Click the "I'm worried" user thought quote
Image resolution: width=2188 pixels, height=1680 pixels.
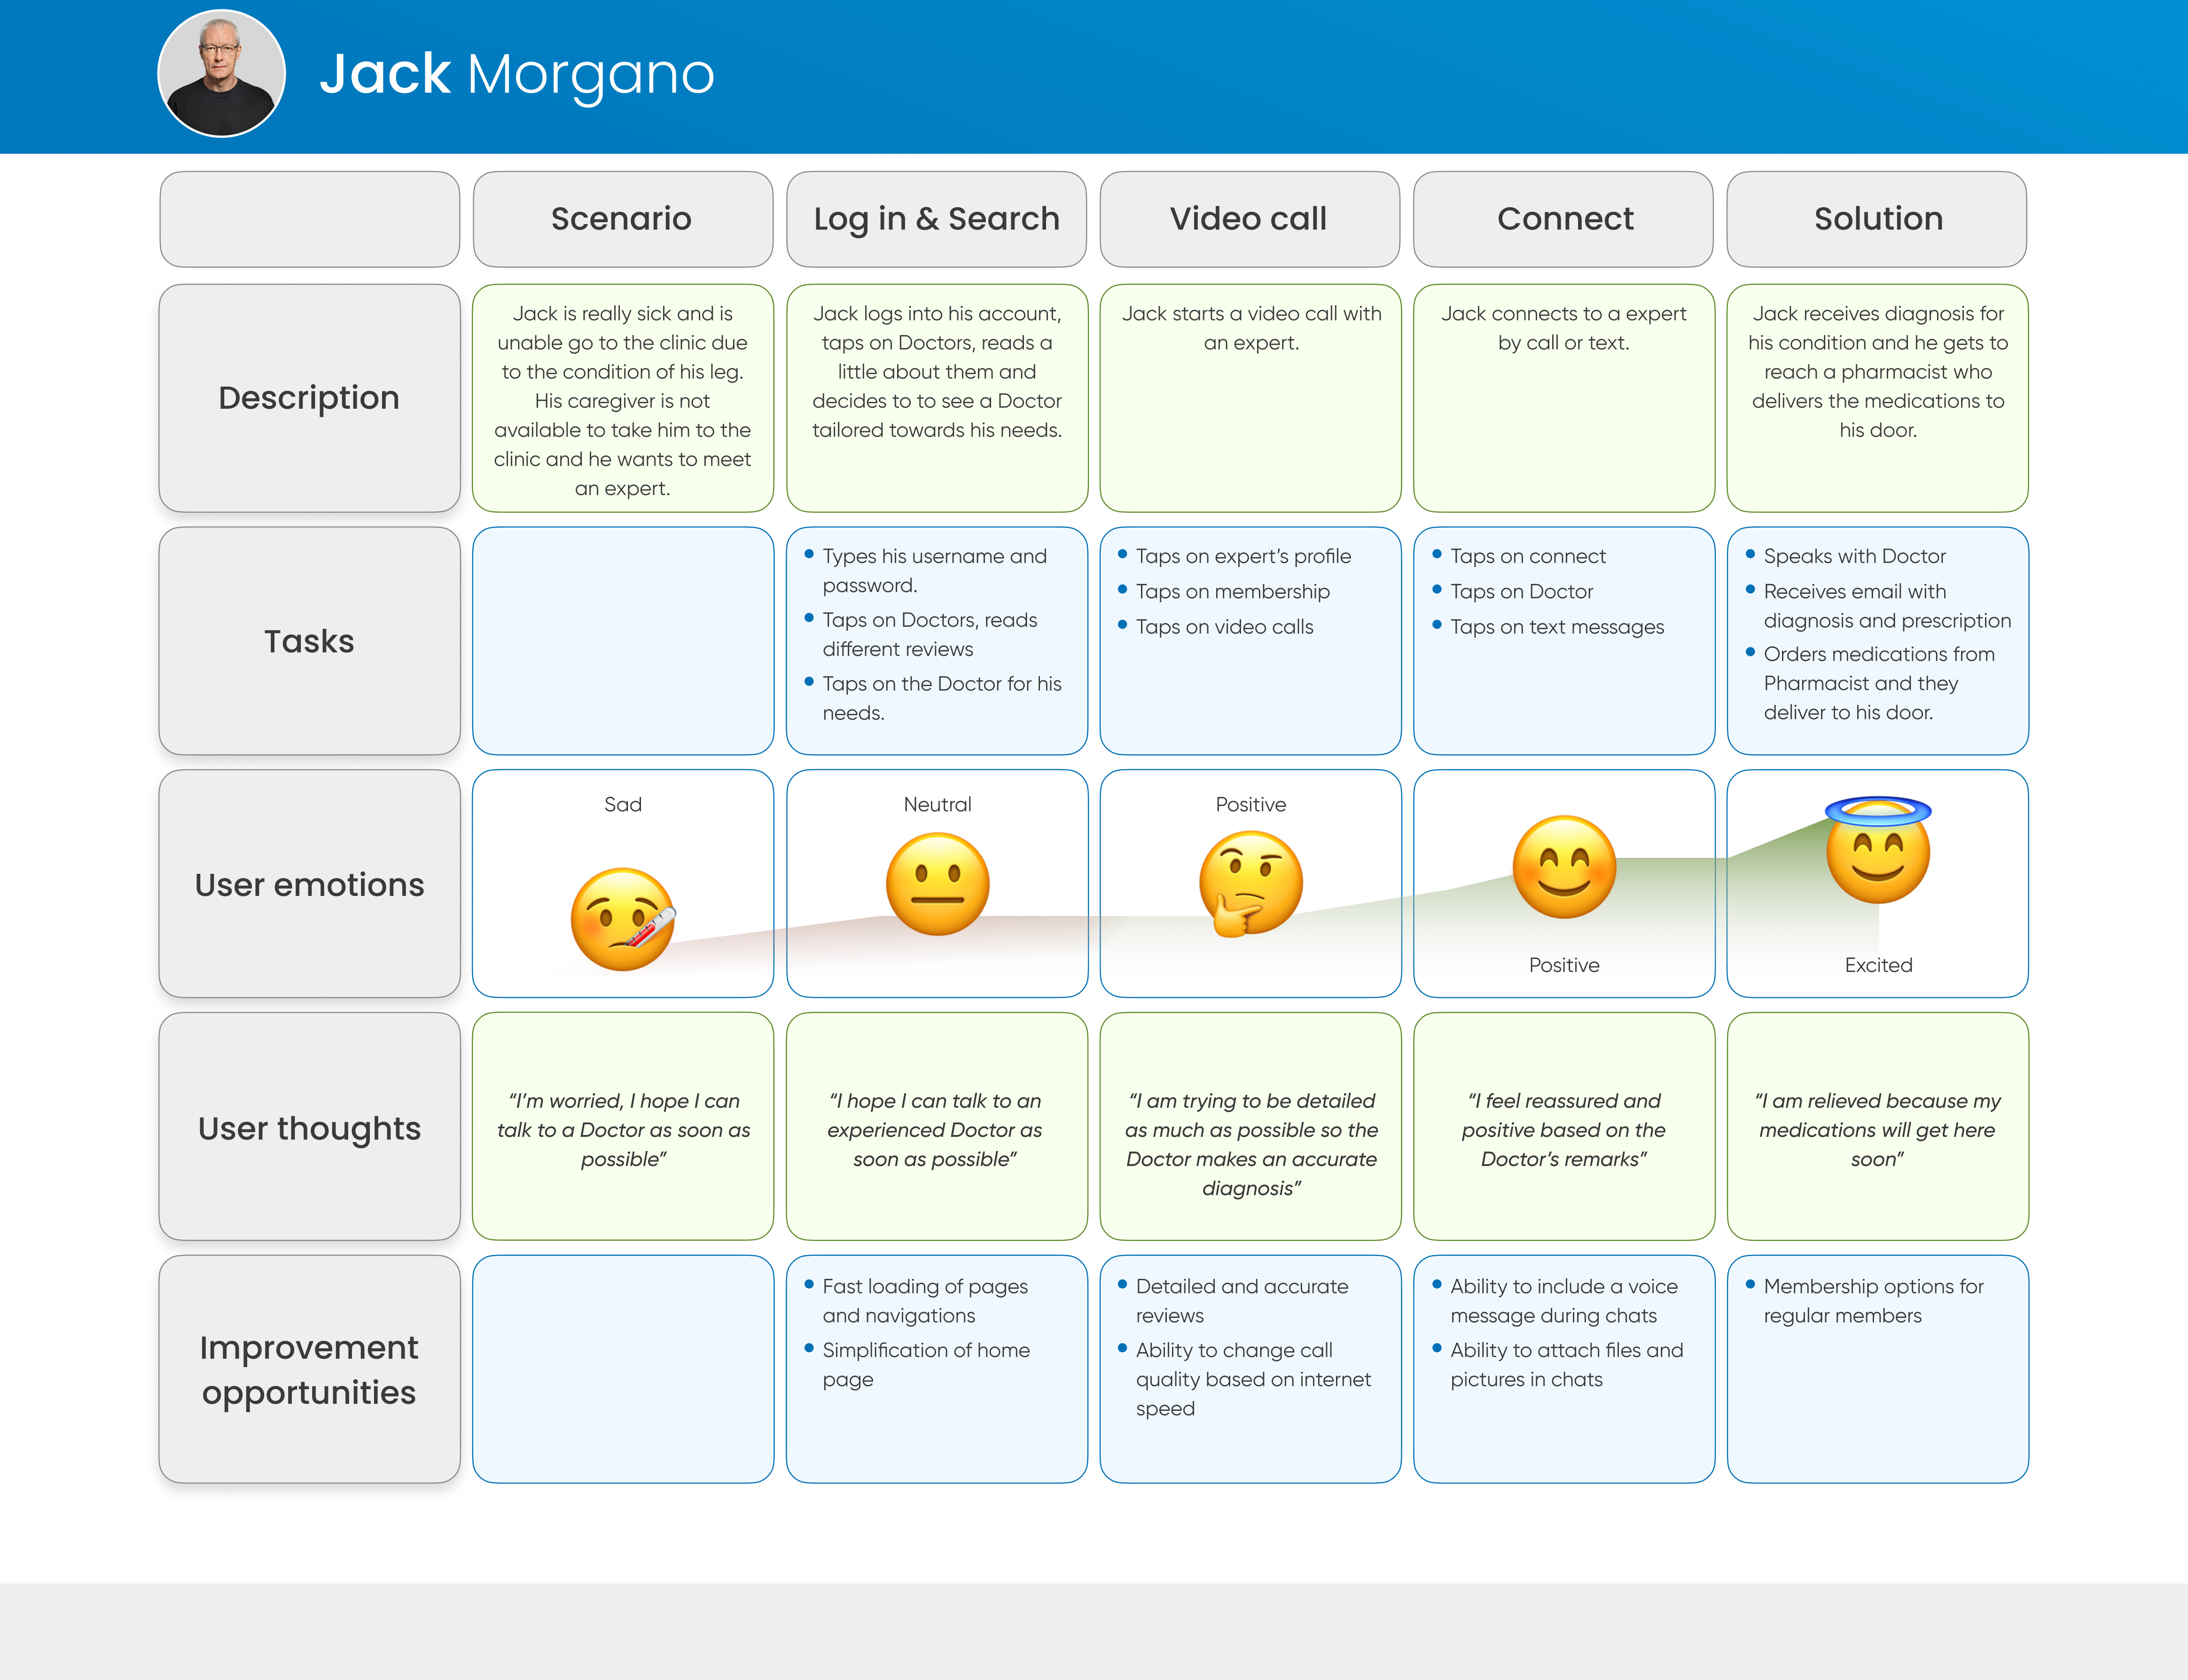tap(622, 1129)
